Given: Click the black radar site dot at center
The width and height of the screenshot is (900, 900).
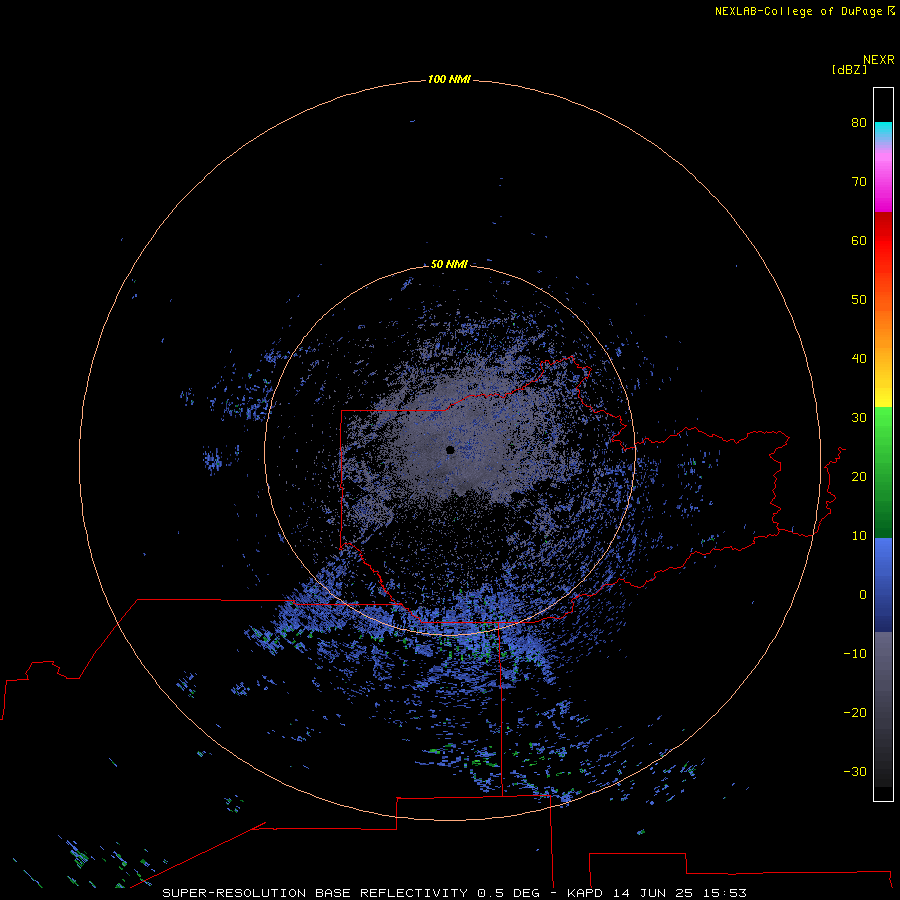Looking at the screenshot, I should coord(450,450).
